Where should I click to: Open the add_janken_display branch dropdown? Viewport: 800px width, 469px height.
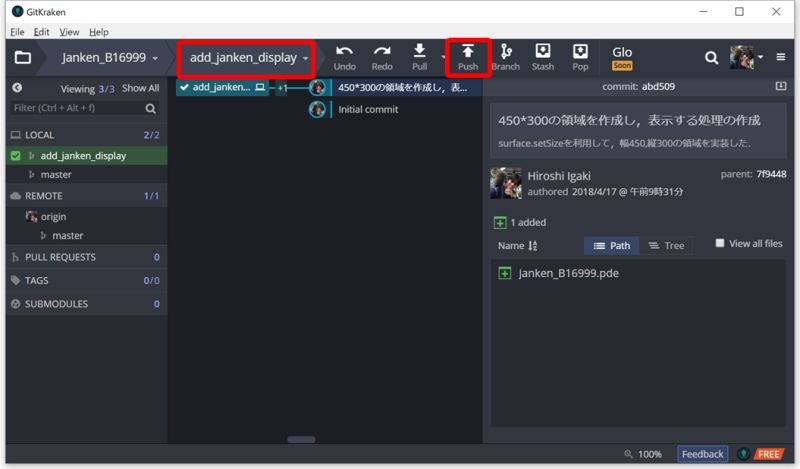(x=249, y=58)
